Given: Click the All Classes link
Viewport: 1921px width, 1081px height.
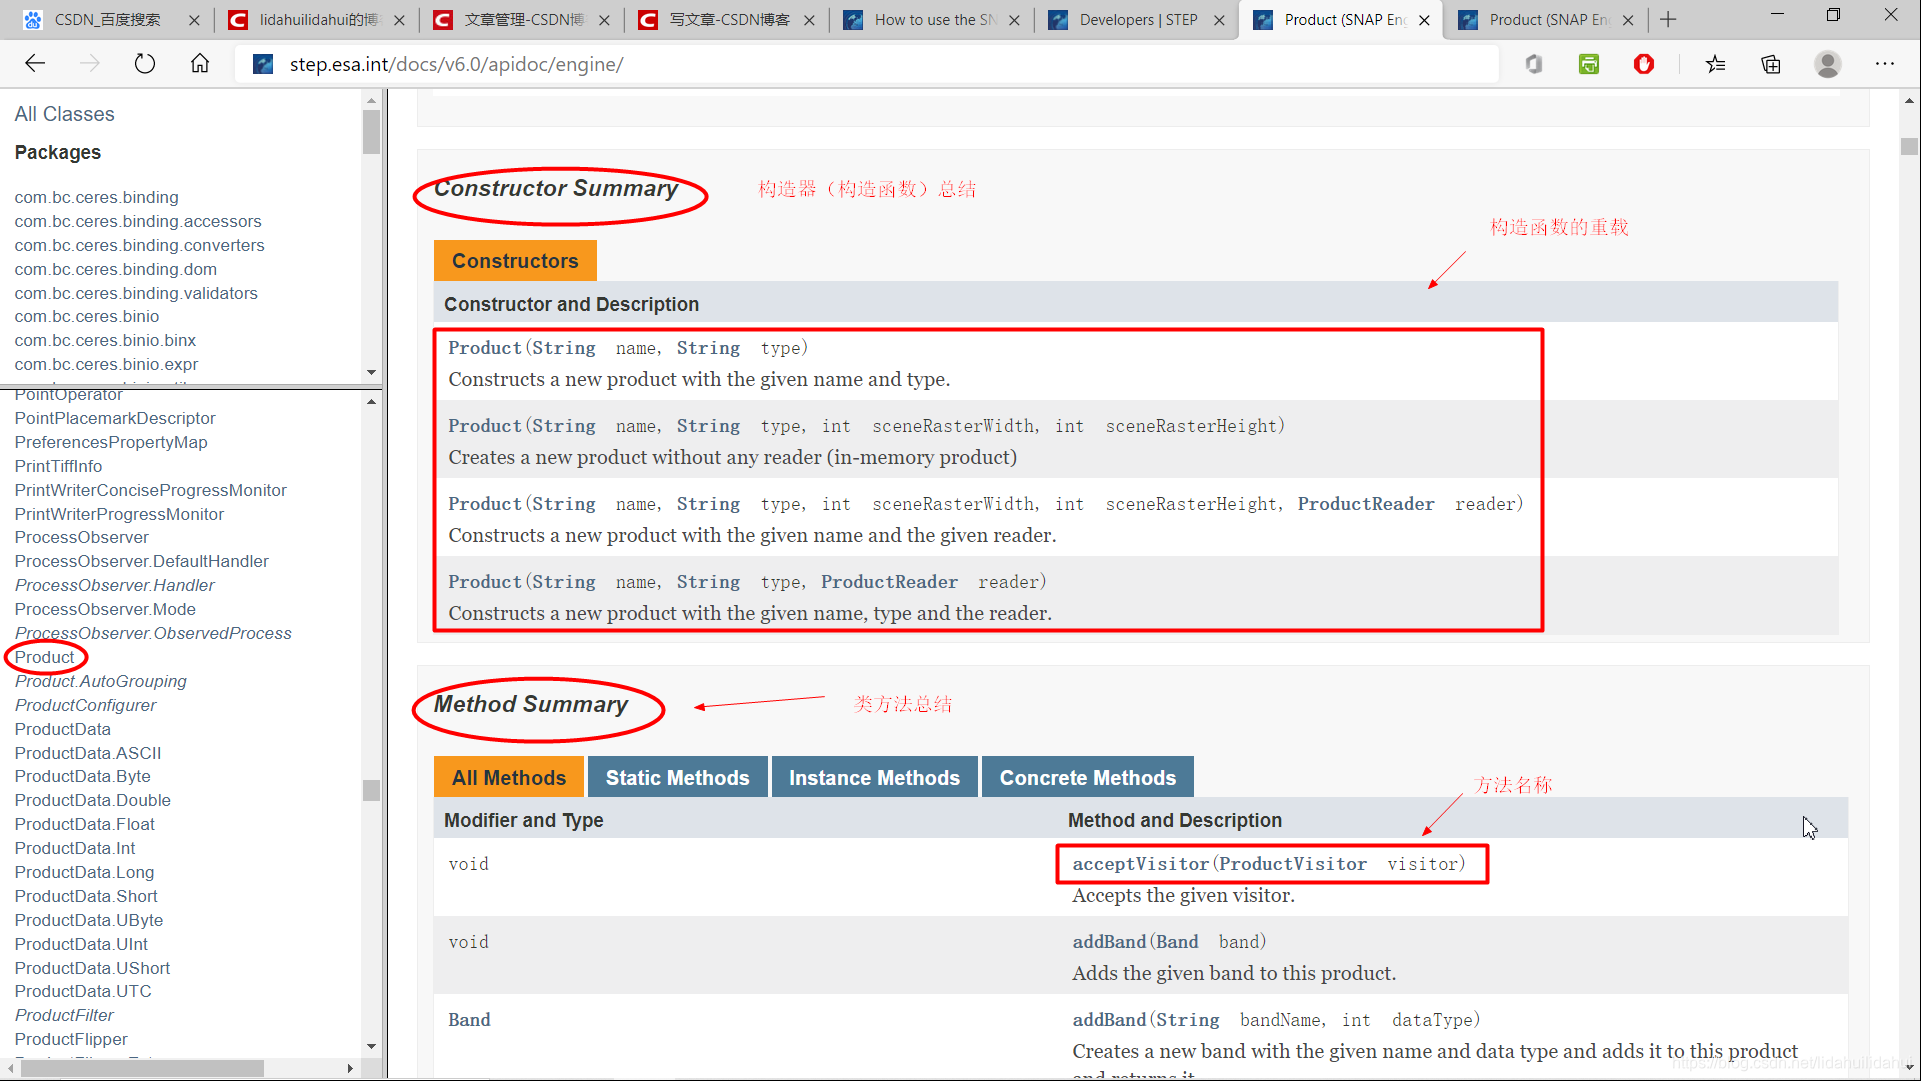Looking at the screenshot, I should coord(64,114).
